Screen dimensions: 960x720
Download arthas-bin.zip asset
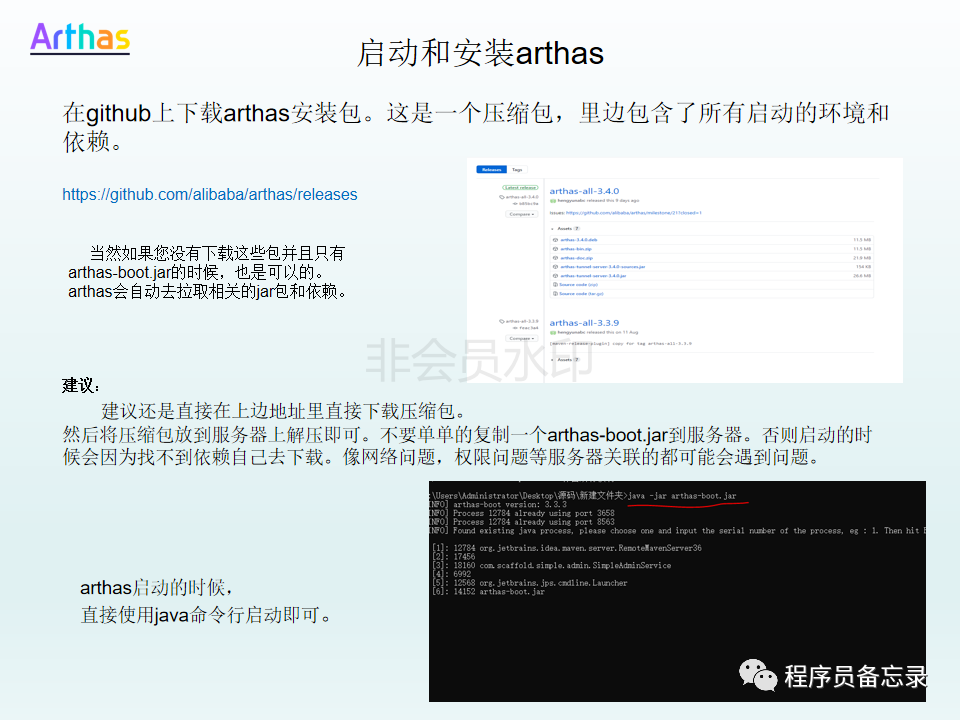(576, 249)
